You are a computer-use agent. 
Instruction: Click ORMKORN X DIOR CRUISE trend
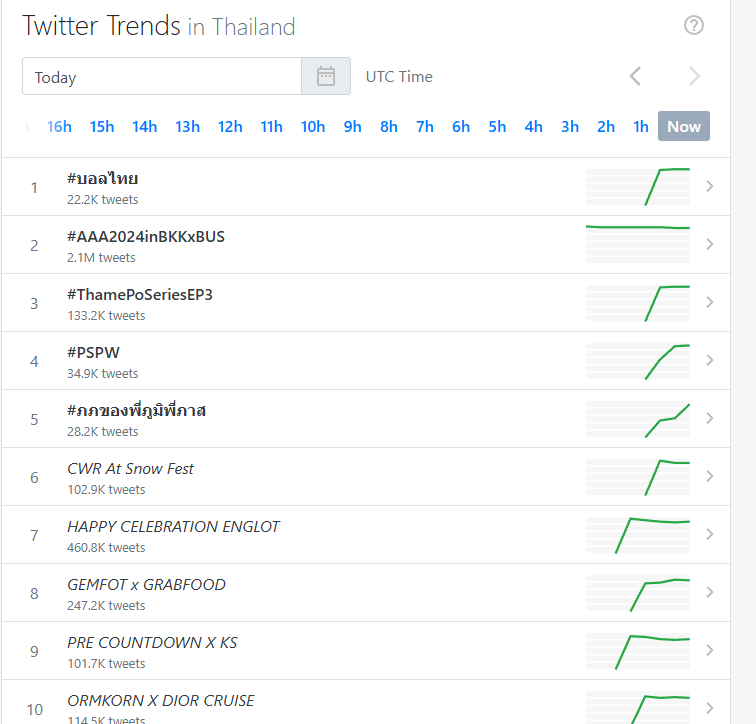click(x=161, y=701)
